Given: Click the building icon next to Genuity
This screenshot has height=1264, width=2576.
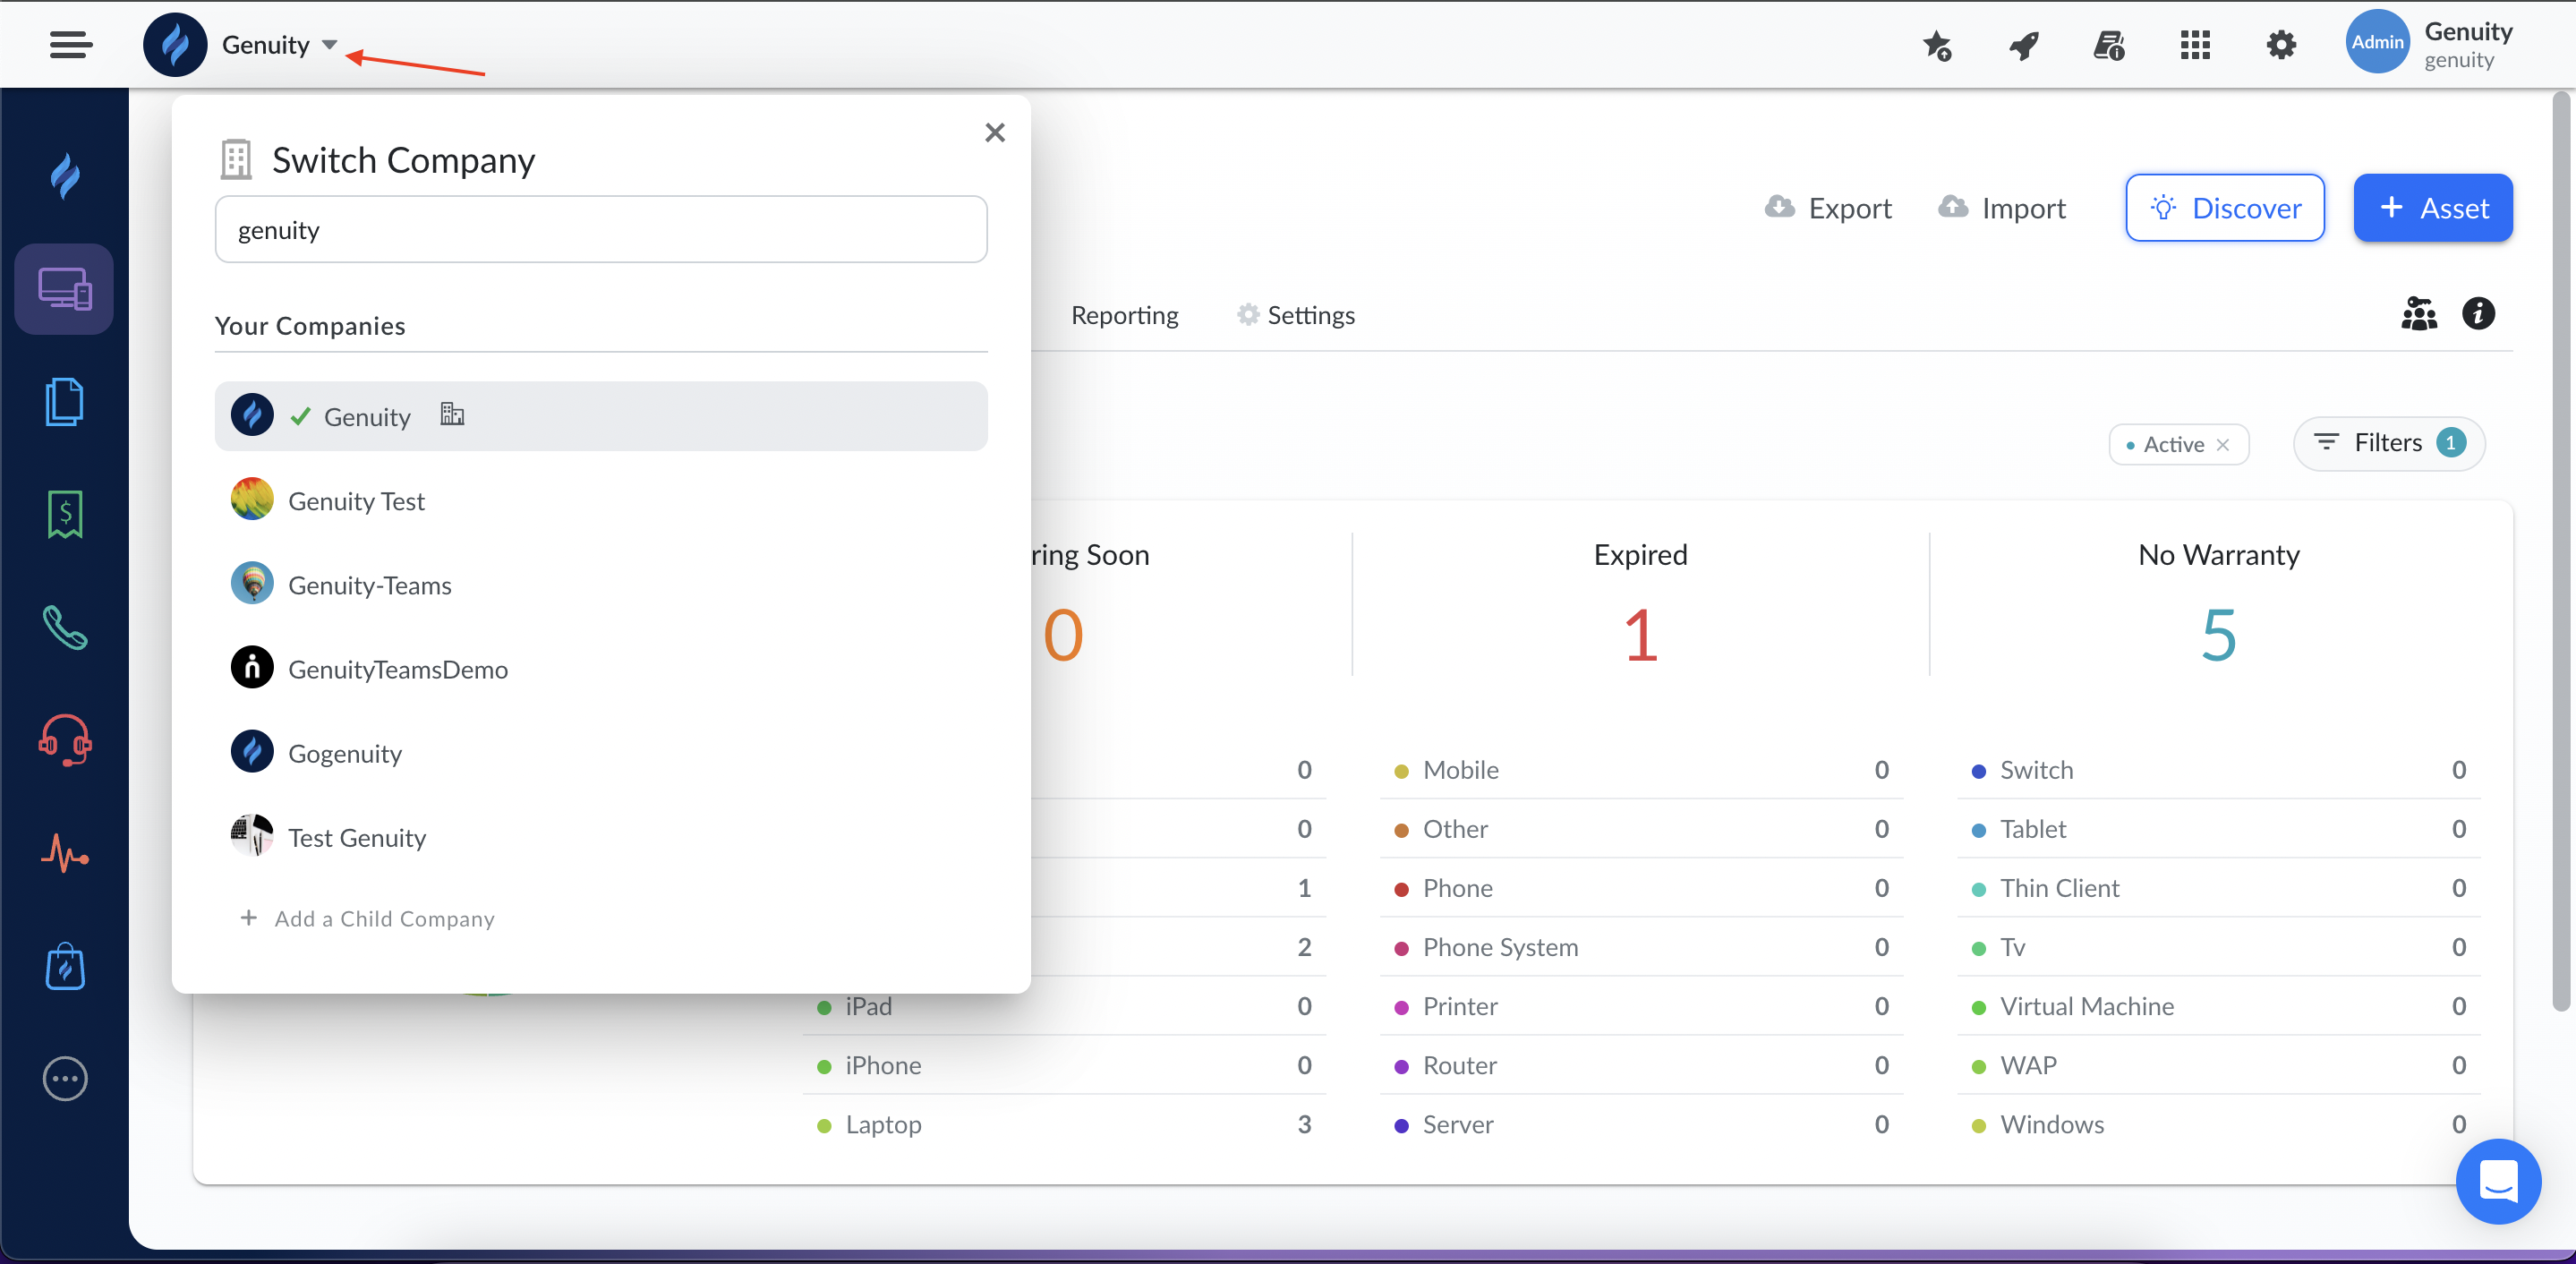Looking at the screenshot, I should coord(452,414).
